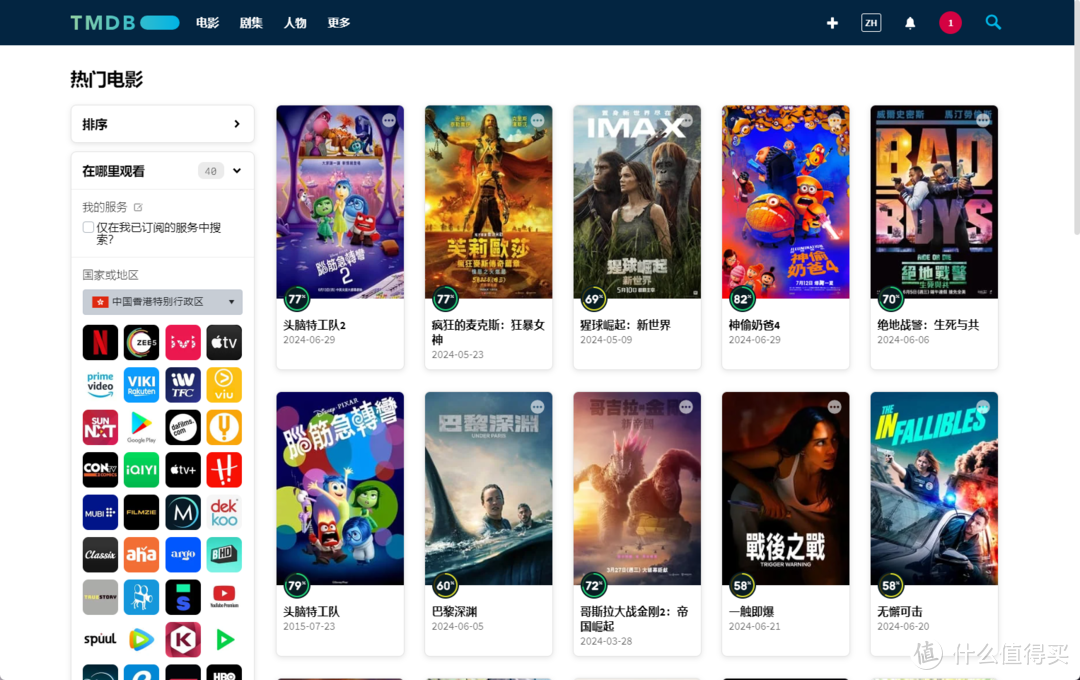
Task: Open the 猩球崛起:新世界 title link
Action: point(625,325)
